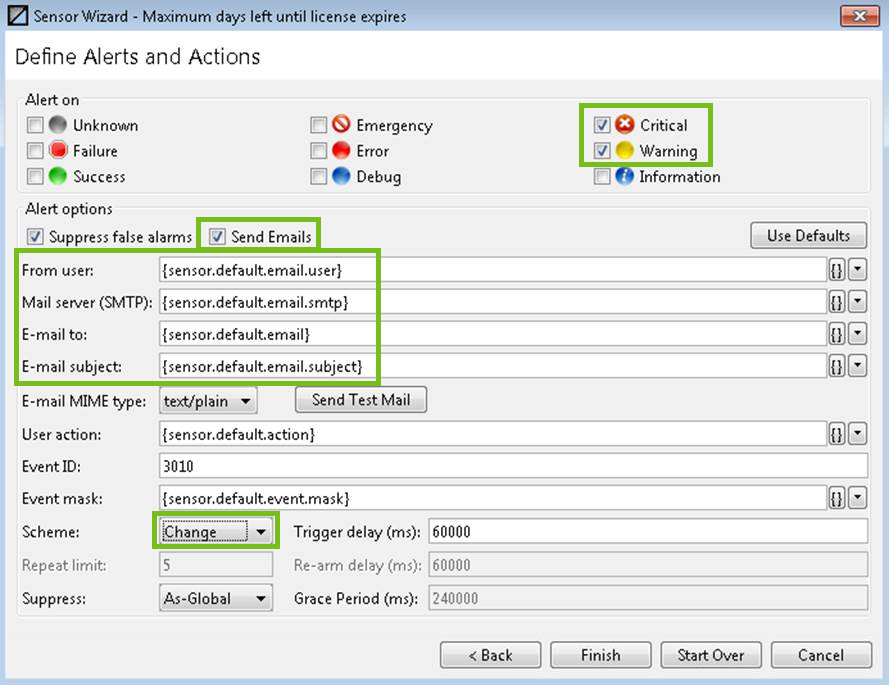Open the Suppress As-Global dropdown
Screen dimensions: 889x685
click(216, 598)
